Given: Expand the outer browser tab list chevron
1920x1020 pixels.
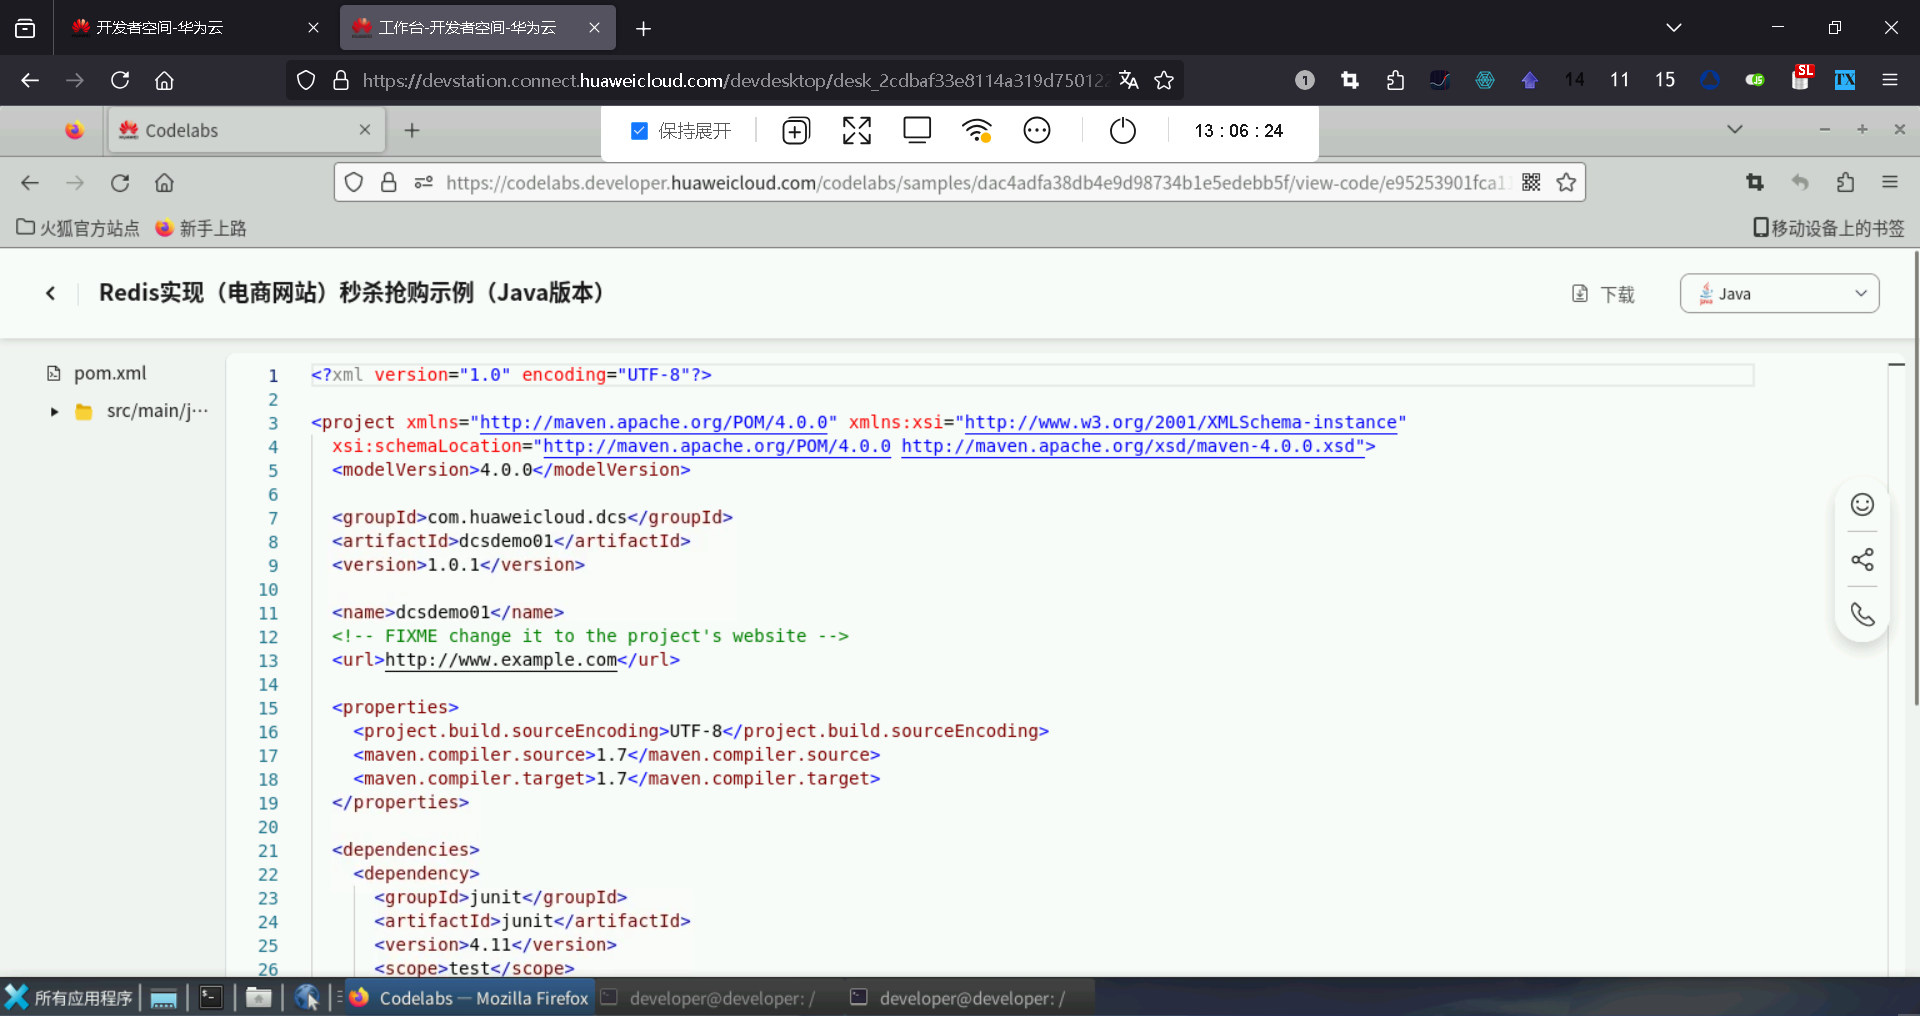Looking at the screenshot, I should pos(1673,28).
